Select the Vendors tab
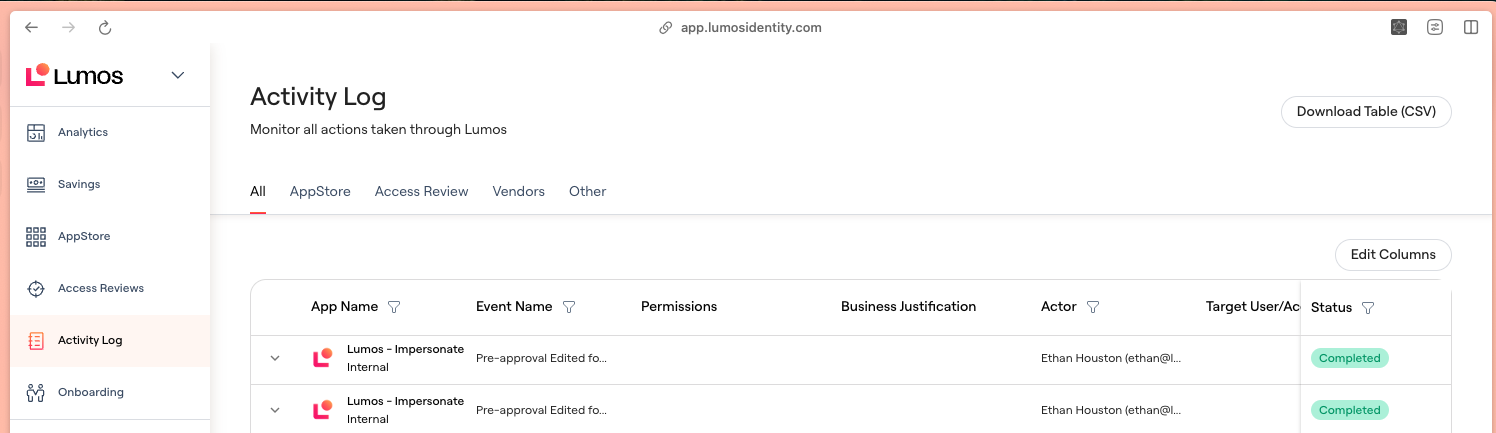Viewport: 1496px width, 433px height. pos(518,191)
